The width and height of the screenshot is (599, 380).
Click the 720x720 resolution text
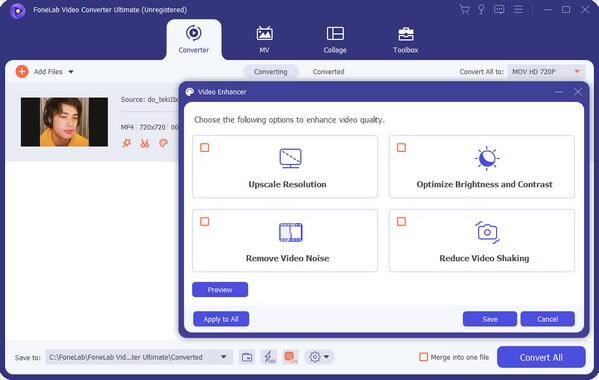(152, 127)
